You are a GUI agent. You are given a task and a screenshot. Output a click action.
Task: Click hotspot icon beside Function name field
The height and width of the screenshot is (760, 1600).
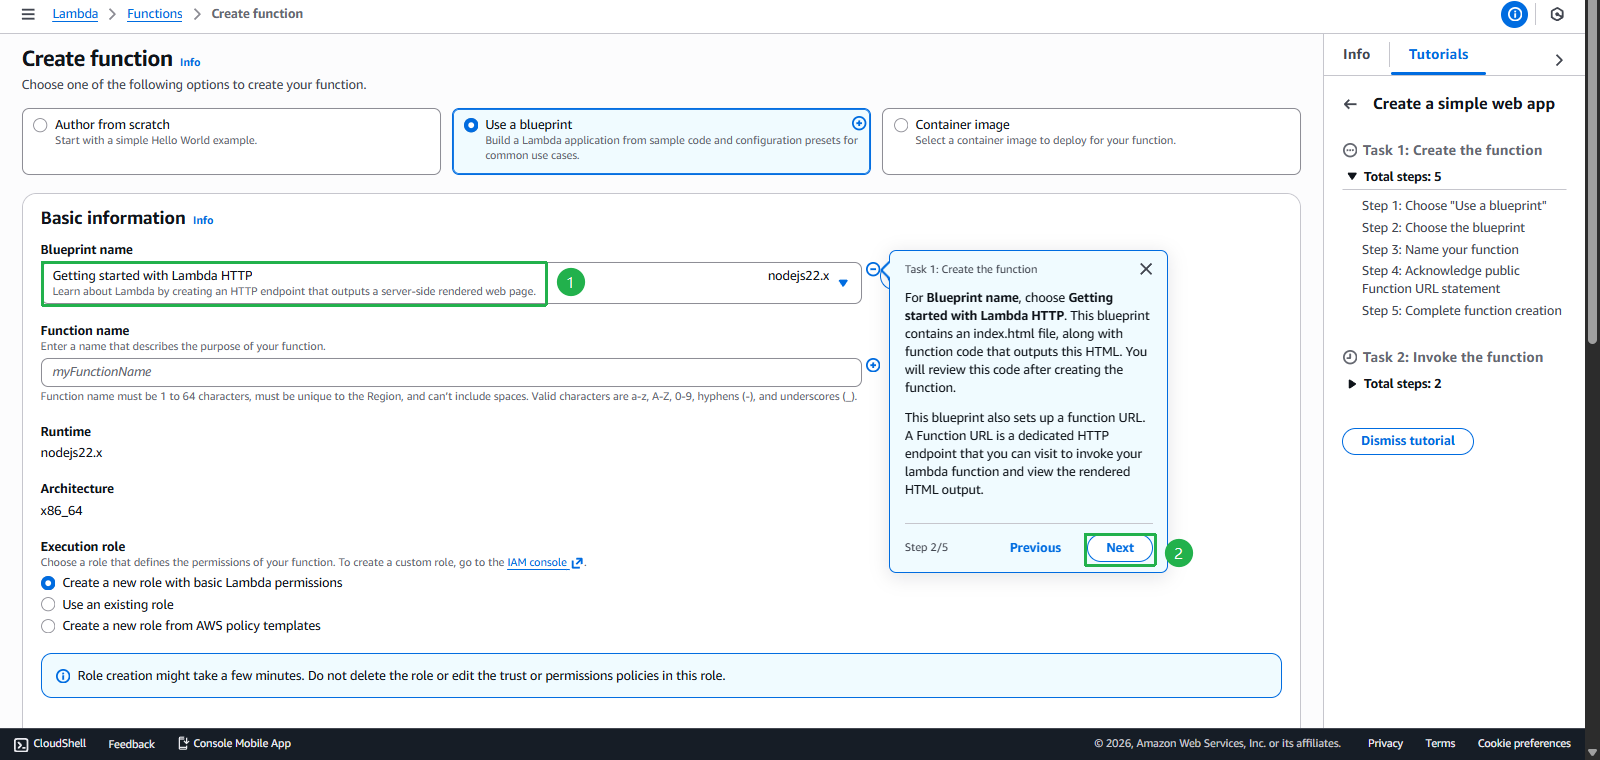click(873, 366)
